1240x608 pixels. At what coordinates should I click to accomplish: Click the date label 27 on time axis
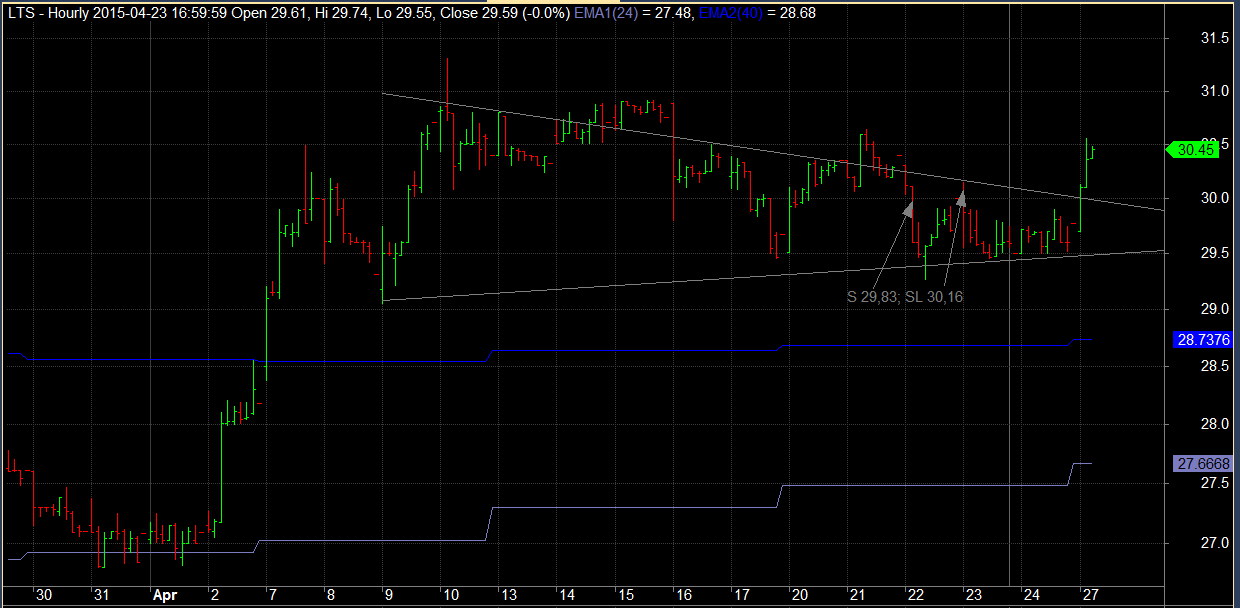click(1091, 593)
